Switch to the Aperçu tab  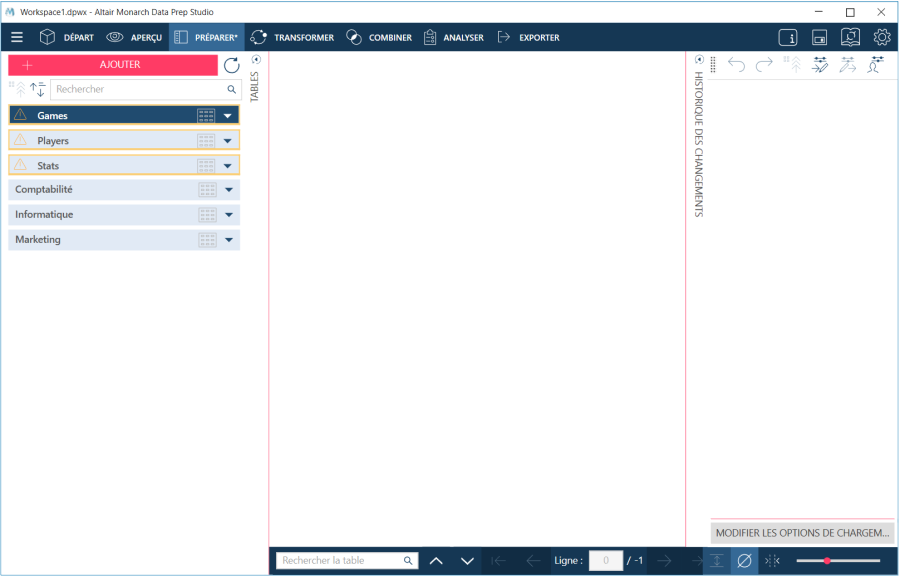(134, 37)
